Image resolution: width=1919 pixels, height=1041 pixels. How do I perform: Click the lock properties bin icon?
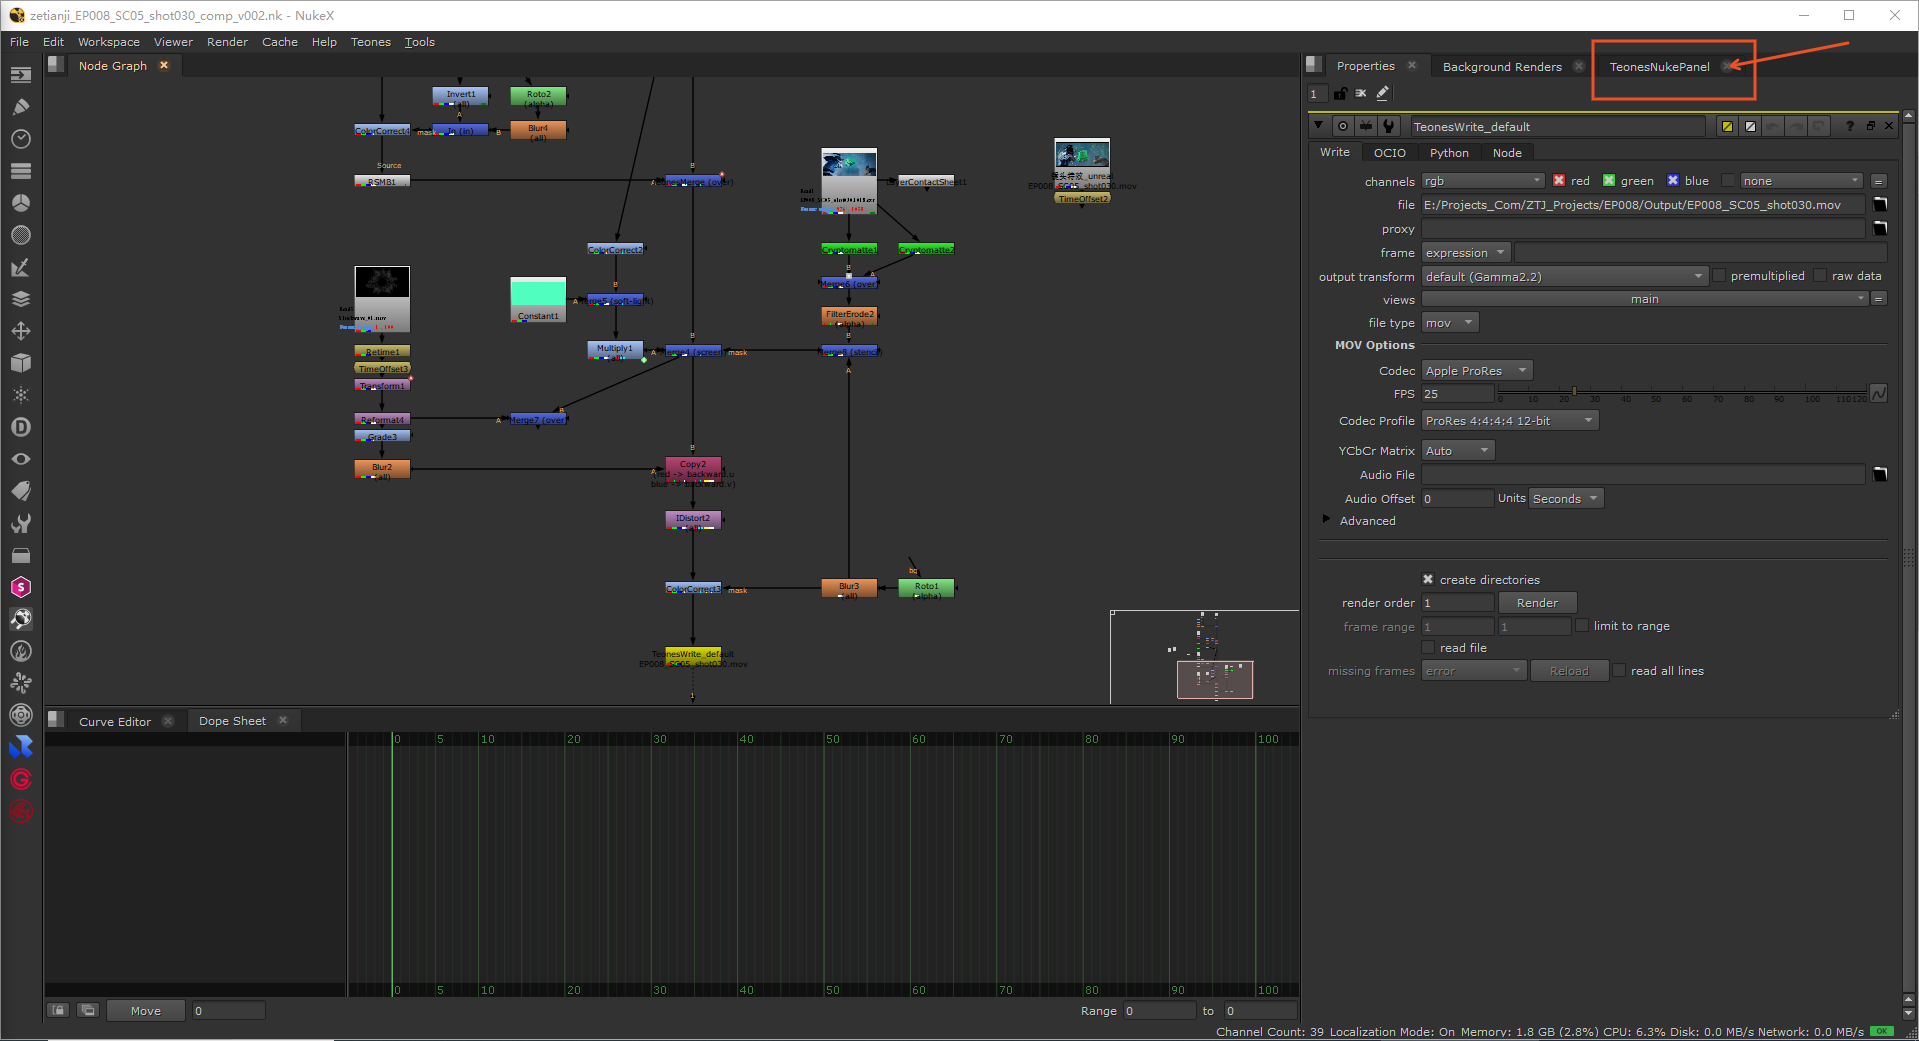pyautogui.click(x=1340, y=94)
